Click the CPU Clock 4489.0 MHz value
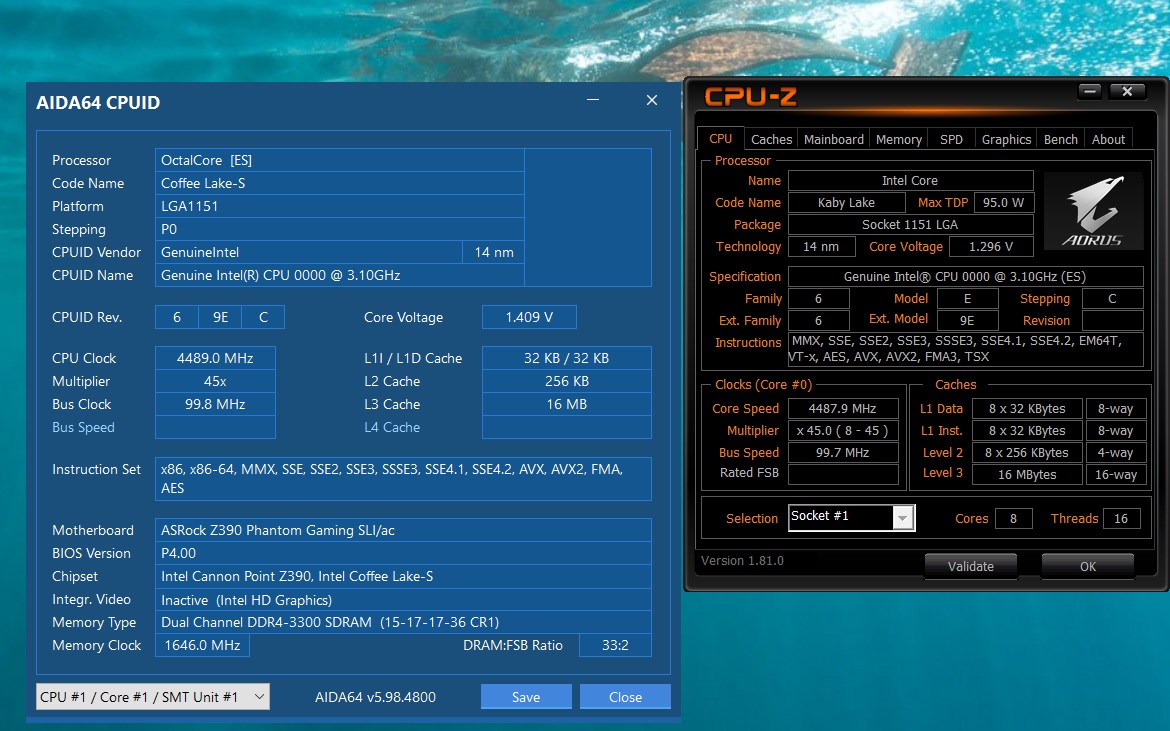 215,358
